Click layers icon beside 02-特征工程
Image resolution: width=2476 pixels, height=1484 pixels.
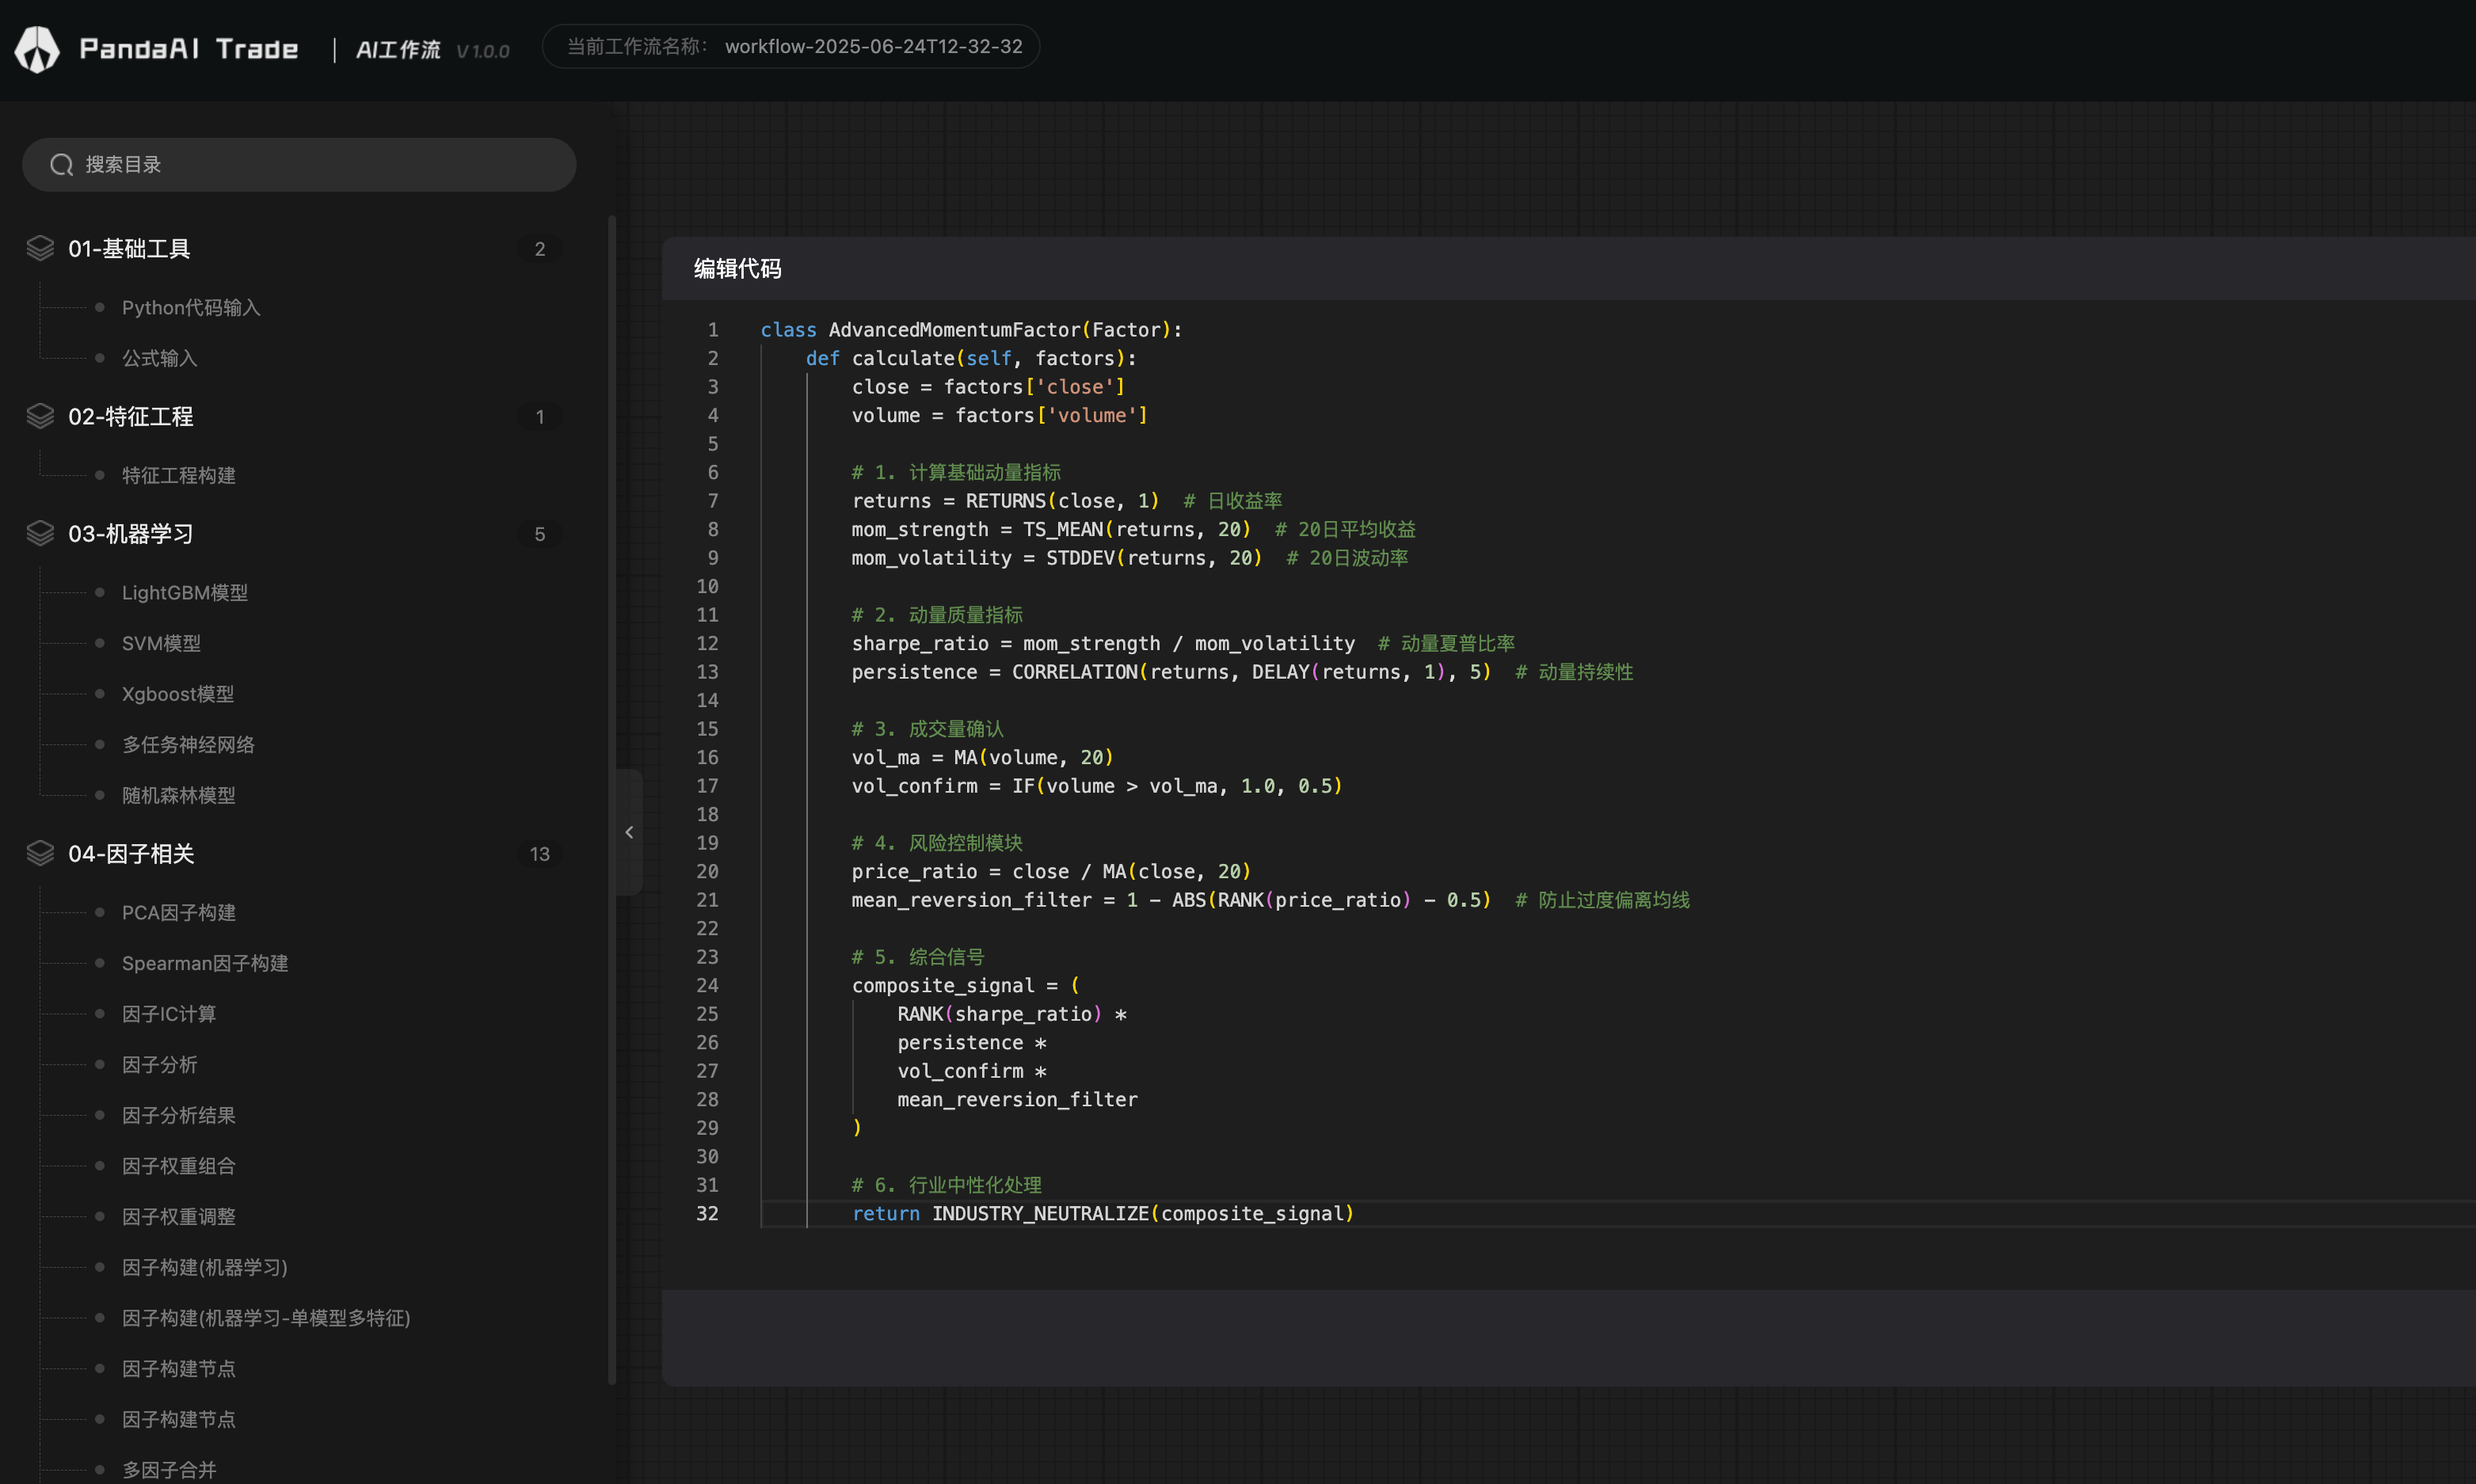pyautogui.click(x=40, y=416)
